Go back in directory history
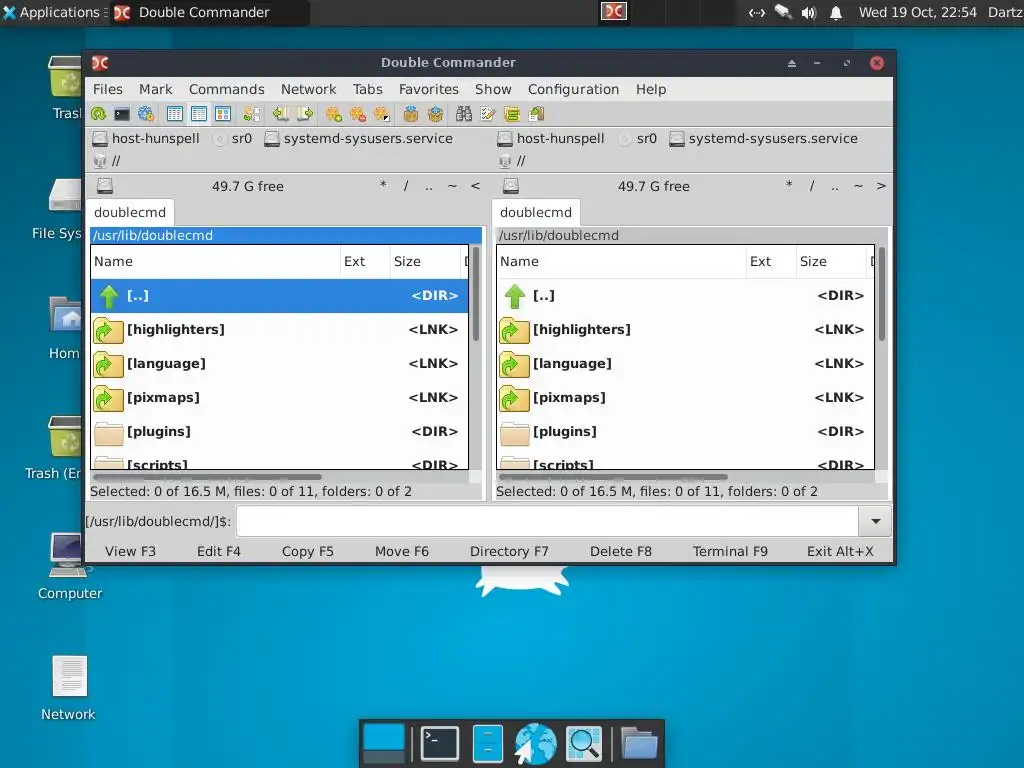1024x768 pixels. [280, 114]
